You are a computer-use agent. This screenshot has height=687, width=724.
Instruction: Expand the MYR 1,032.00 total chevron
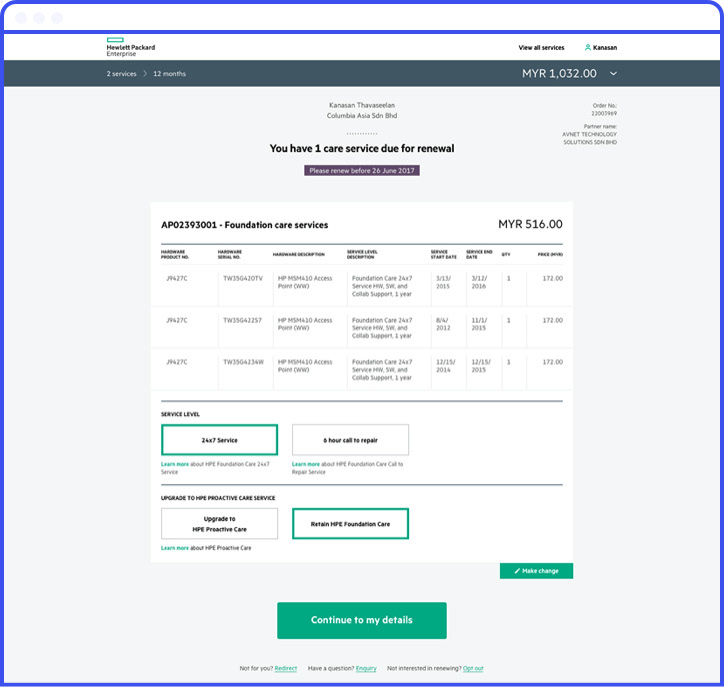pos(613,73)
